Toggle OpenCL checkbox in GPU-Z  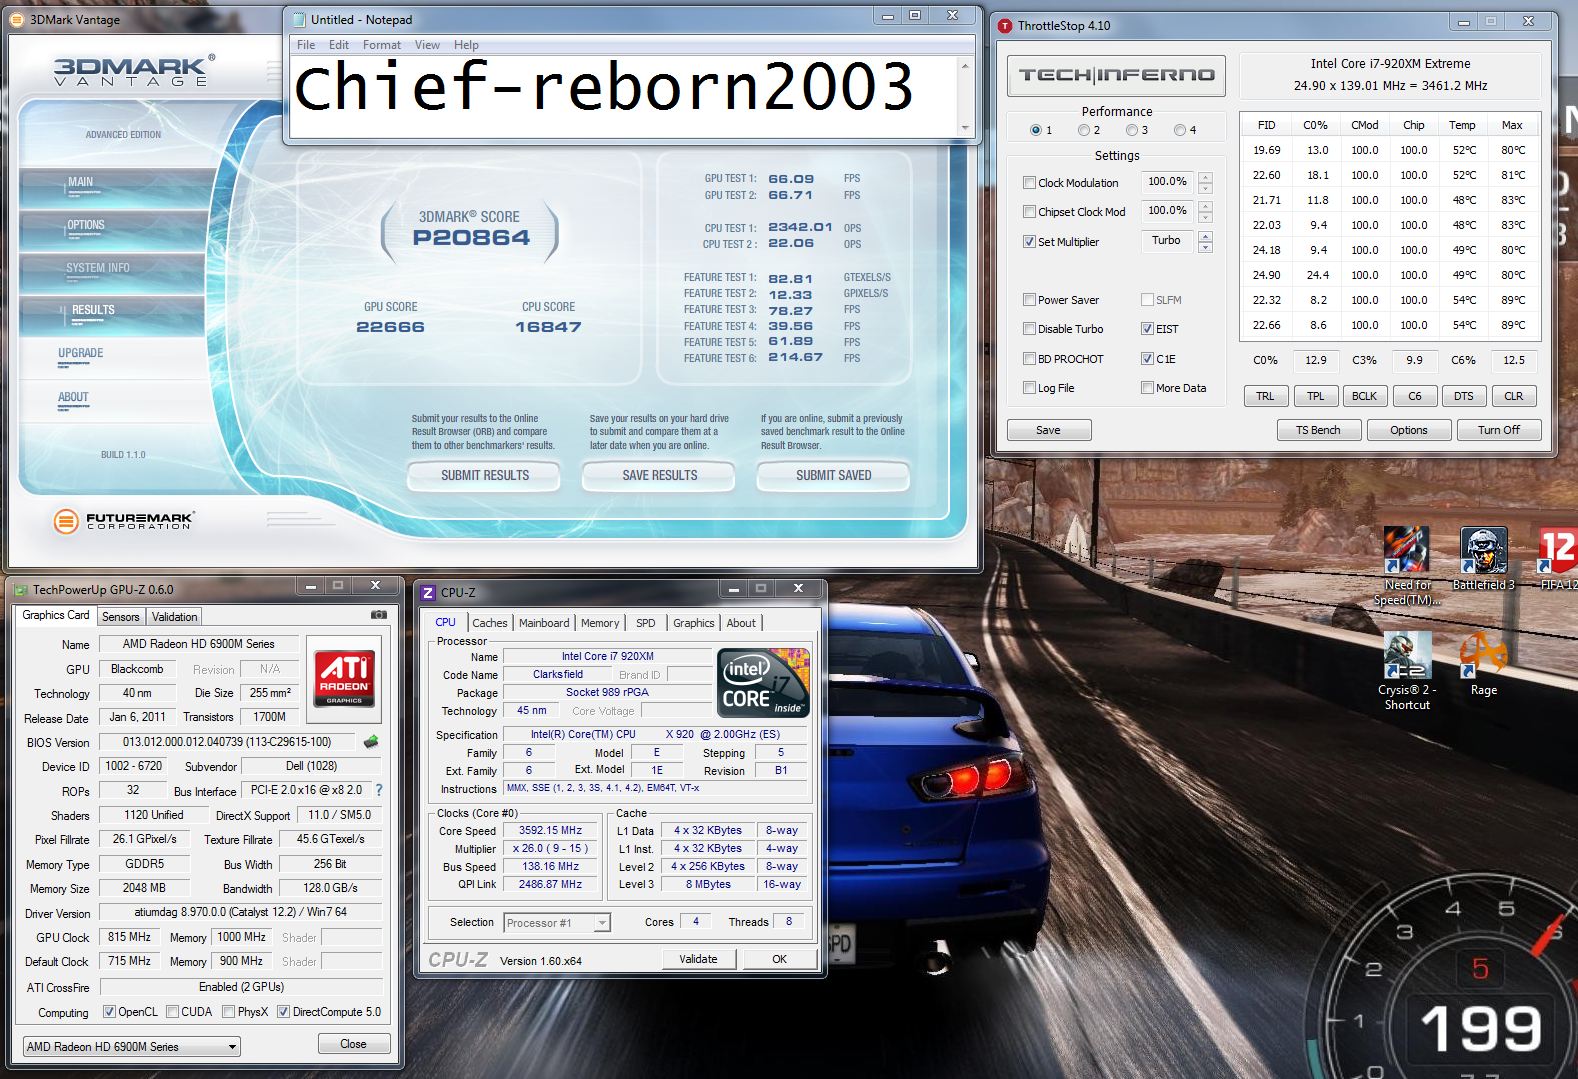(109, 1011)
